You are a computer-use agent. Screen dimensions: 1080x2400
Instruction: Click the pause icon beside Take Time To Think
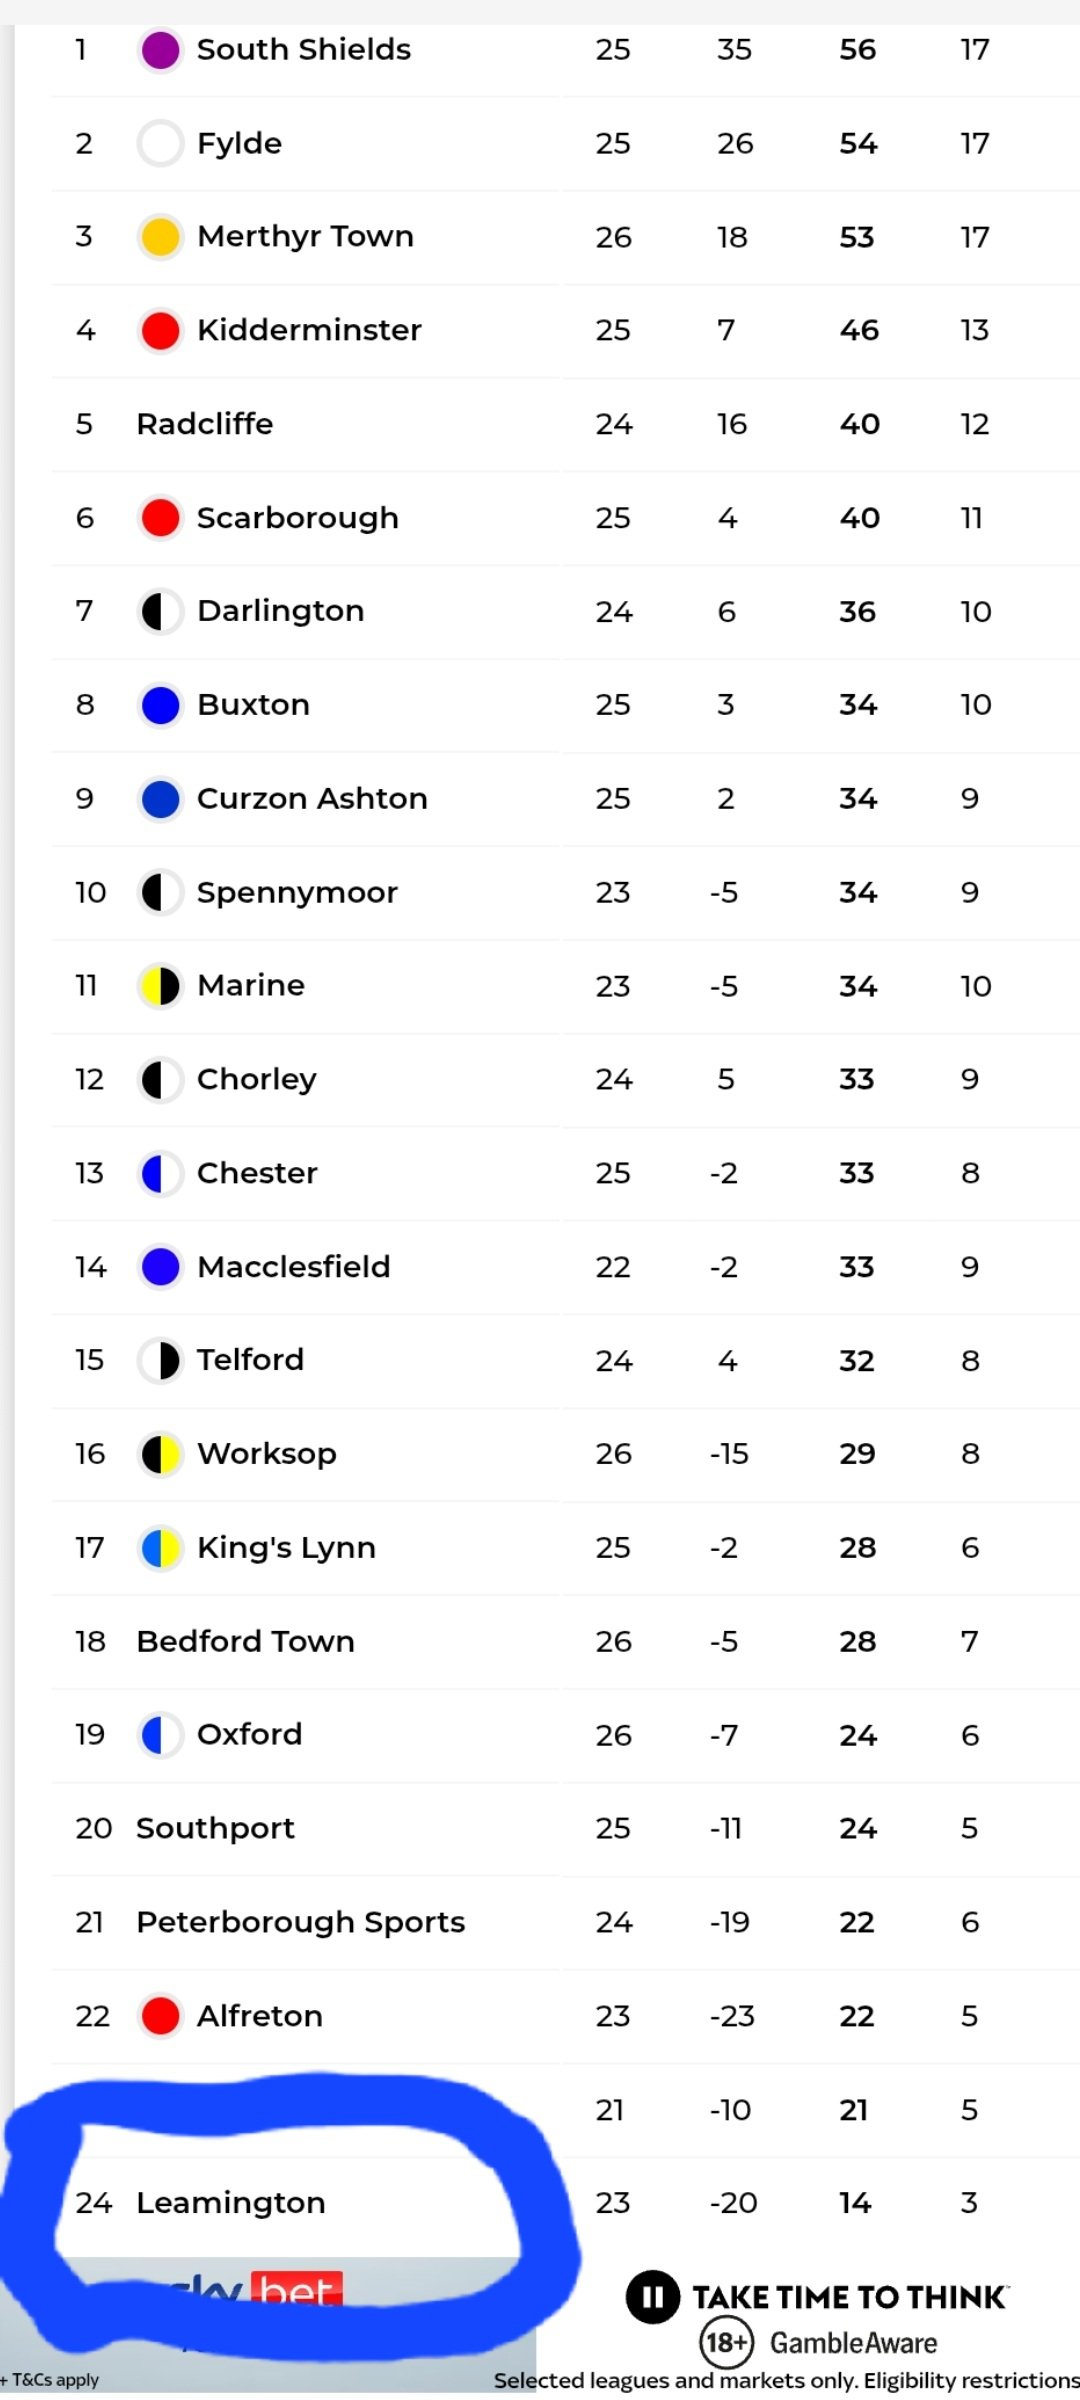pos(653,2296)
